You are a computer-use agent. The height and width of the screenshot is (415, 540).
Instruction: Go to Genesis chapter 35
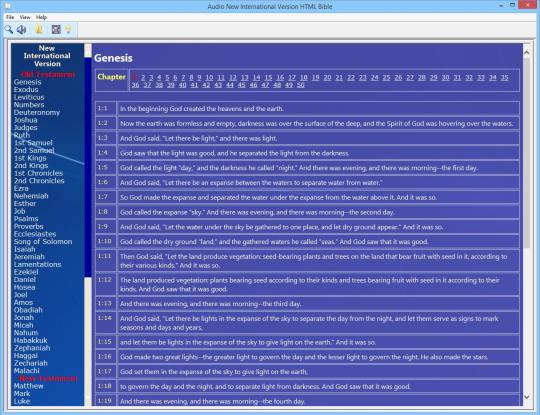[505, 77]
